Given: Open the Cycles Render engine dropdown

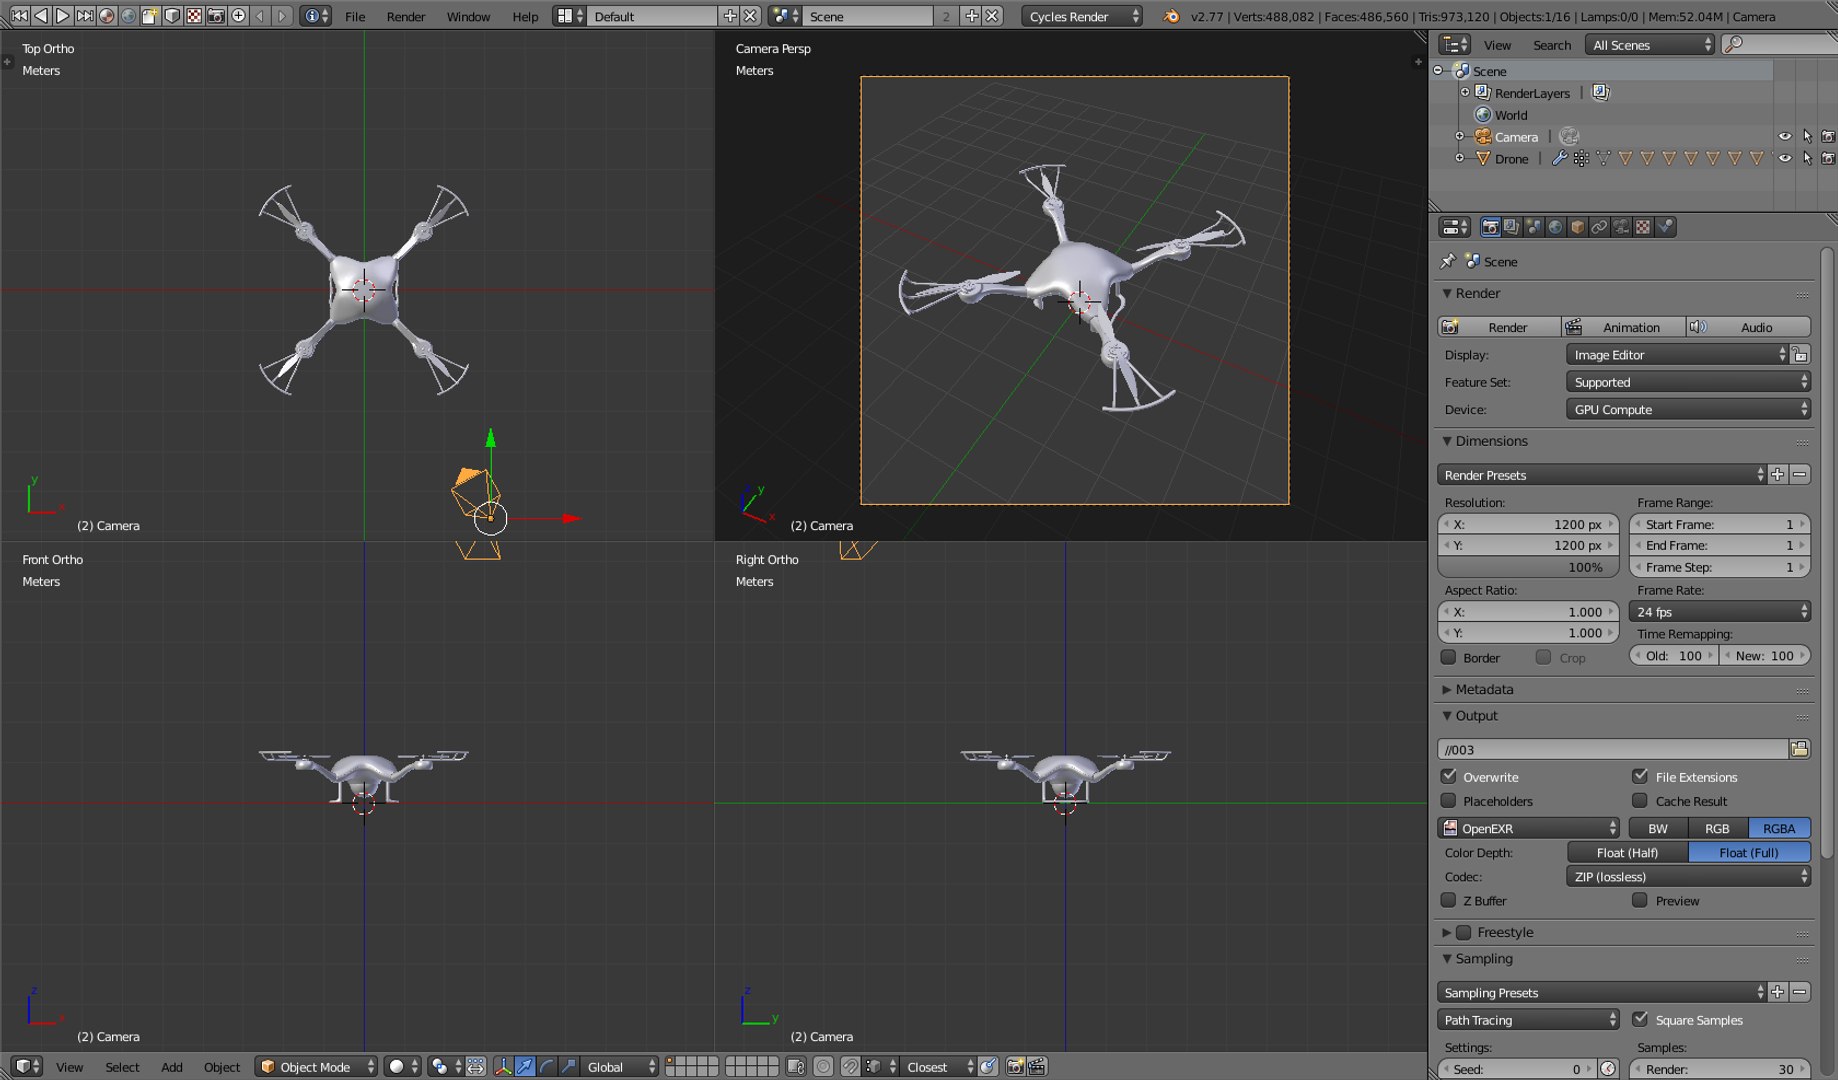Looking at the screenshot, I should coord(1082,16).
